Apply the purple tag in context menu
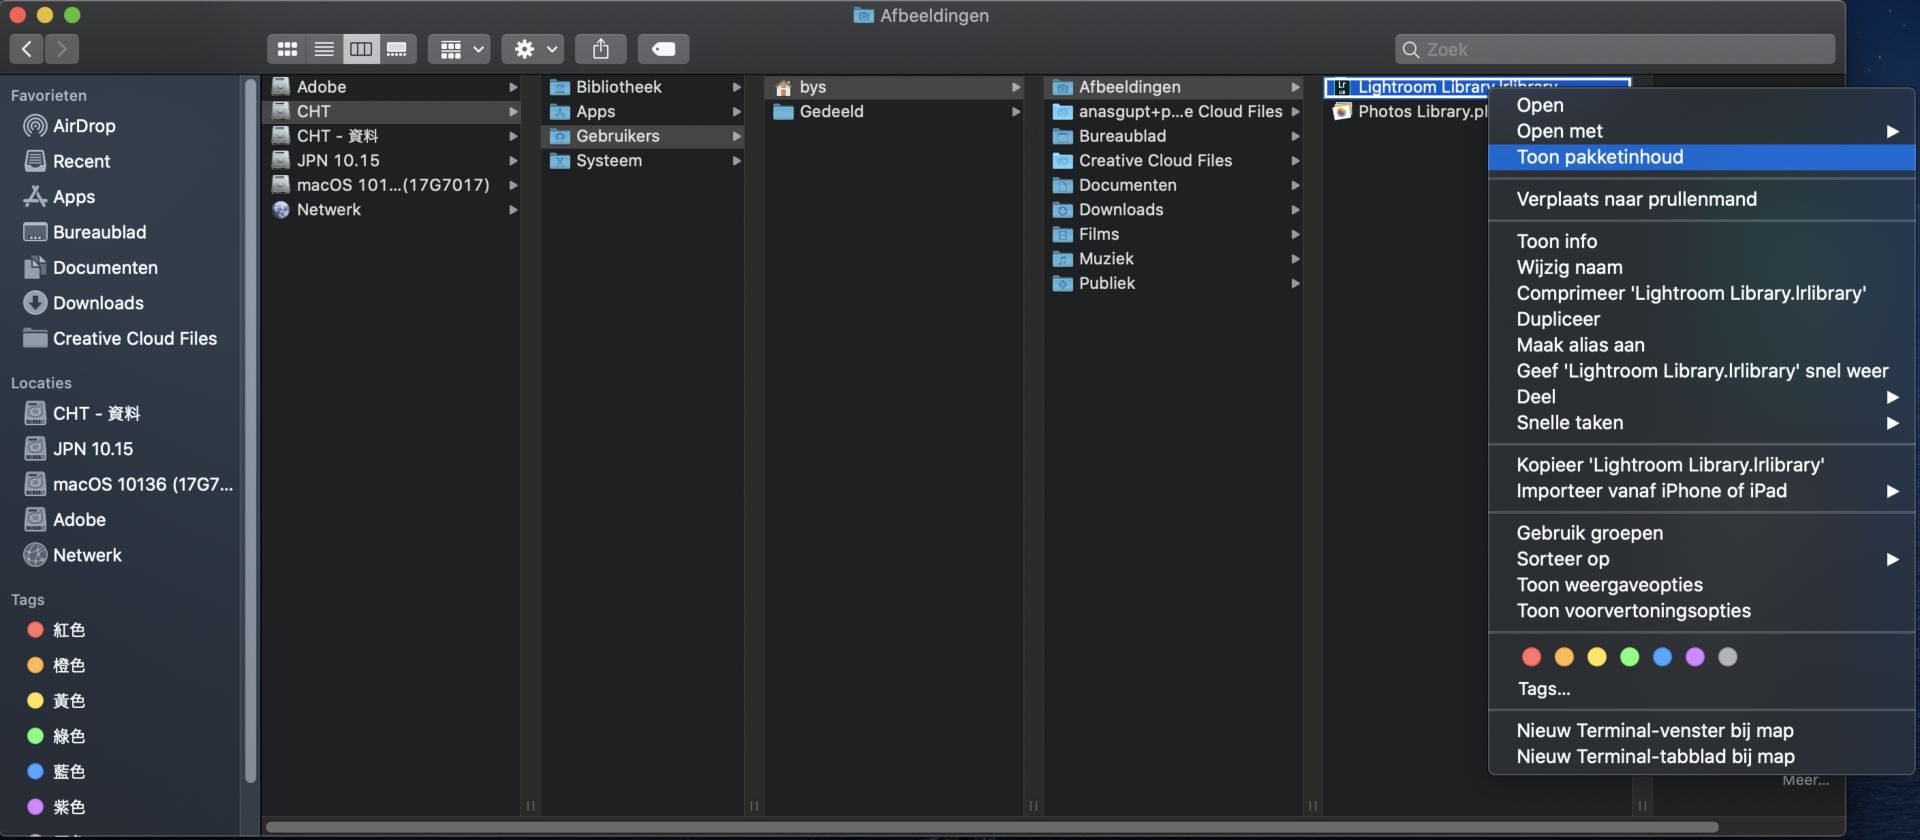Screen dimensions: 1920x840 coord(1695,657)
